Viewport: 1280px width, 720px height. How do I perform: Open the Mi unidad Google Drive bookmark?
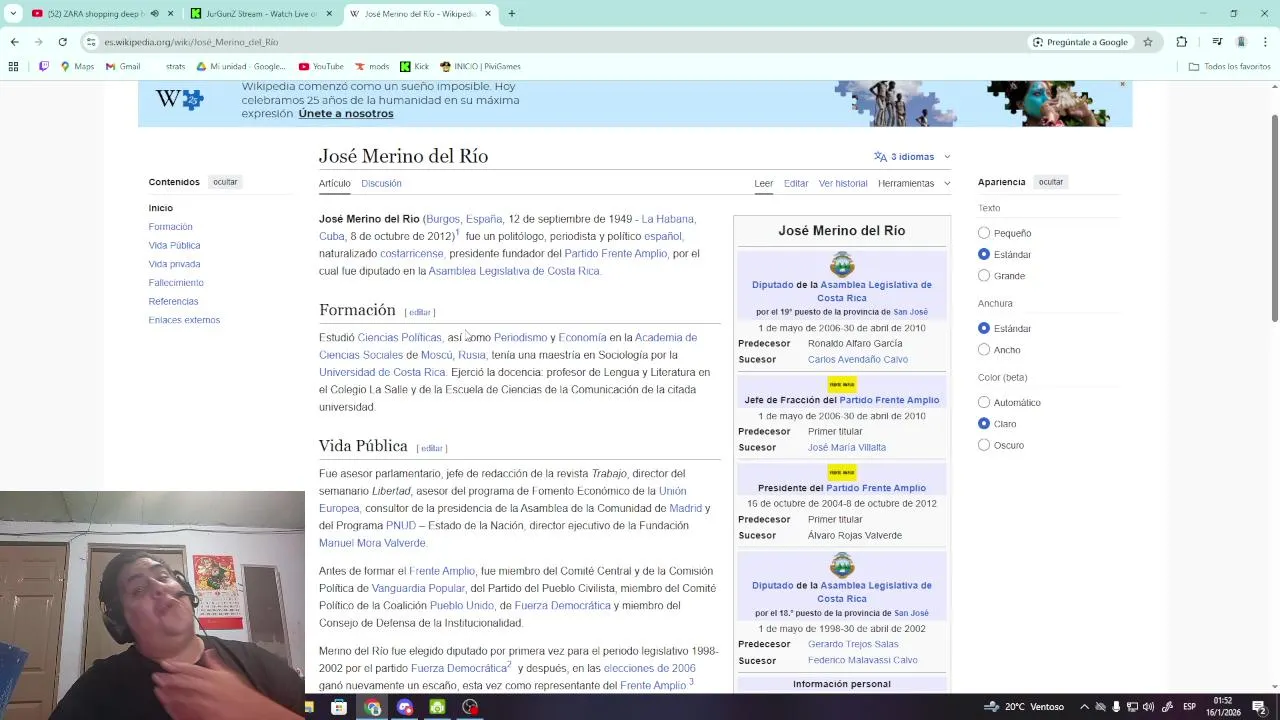241,66
